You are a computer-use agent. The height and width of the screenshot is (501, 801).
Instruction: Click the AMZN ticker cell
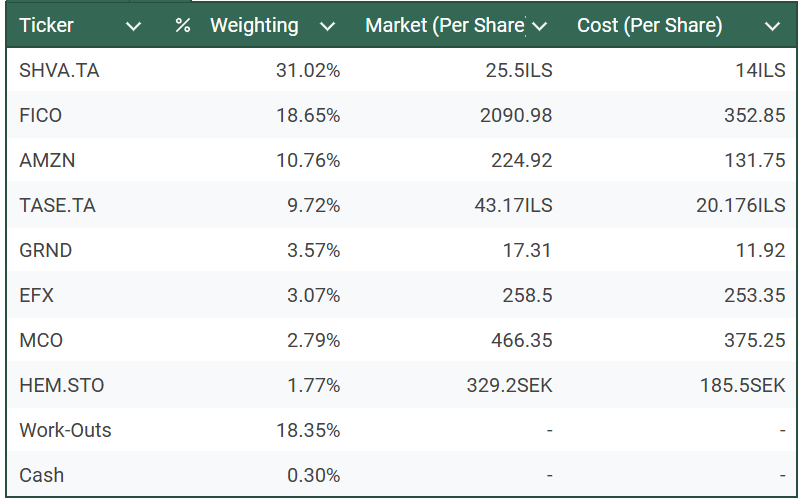[x=47, y=160]
